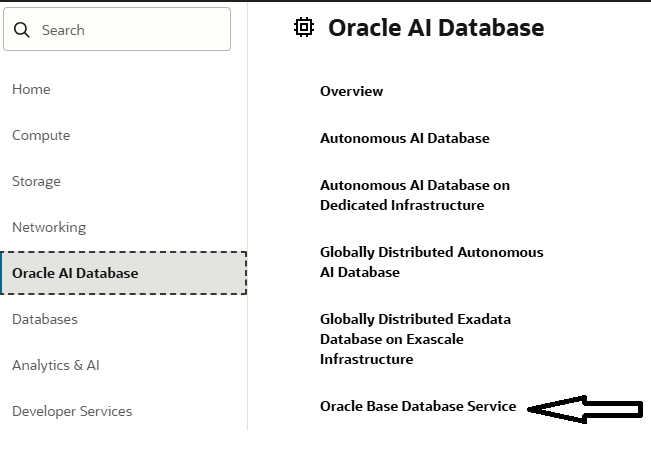Click inside the Search input field

point(130,30)
